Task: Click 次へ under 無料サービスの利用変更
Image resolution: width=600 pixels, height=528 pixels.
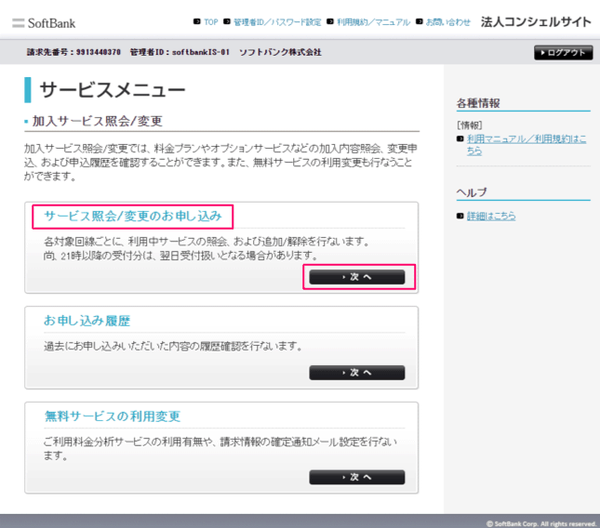Action: (357, 477)
